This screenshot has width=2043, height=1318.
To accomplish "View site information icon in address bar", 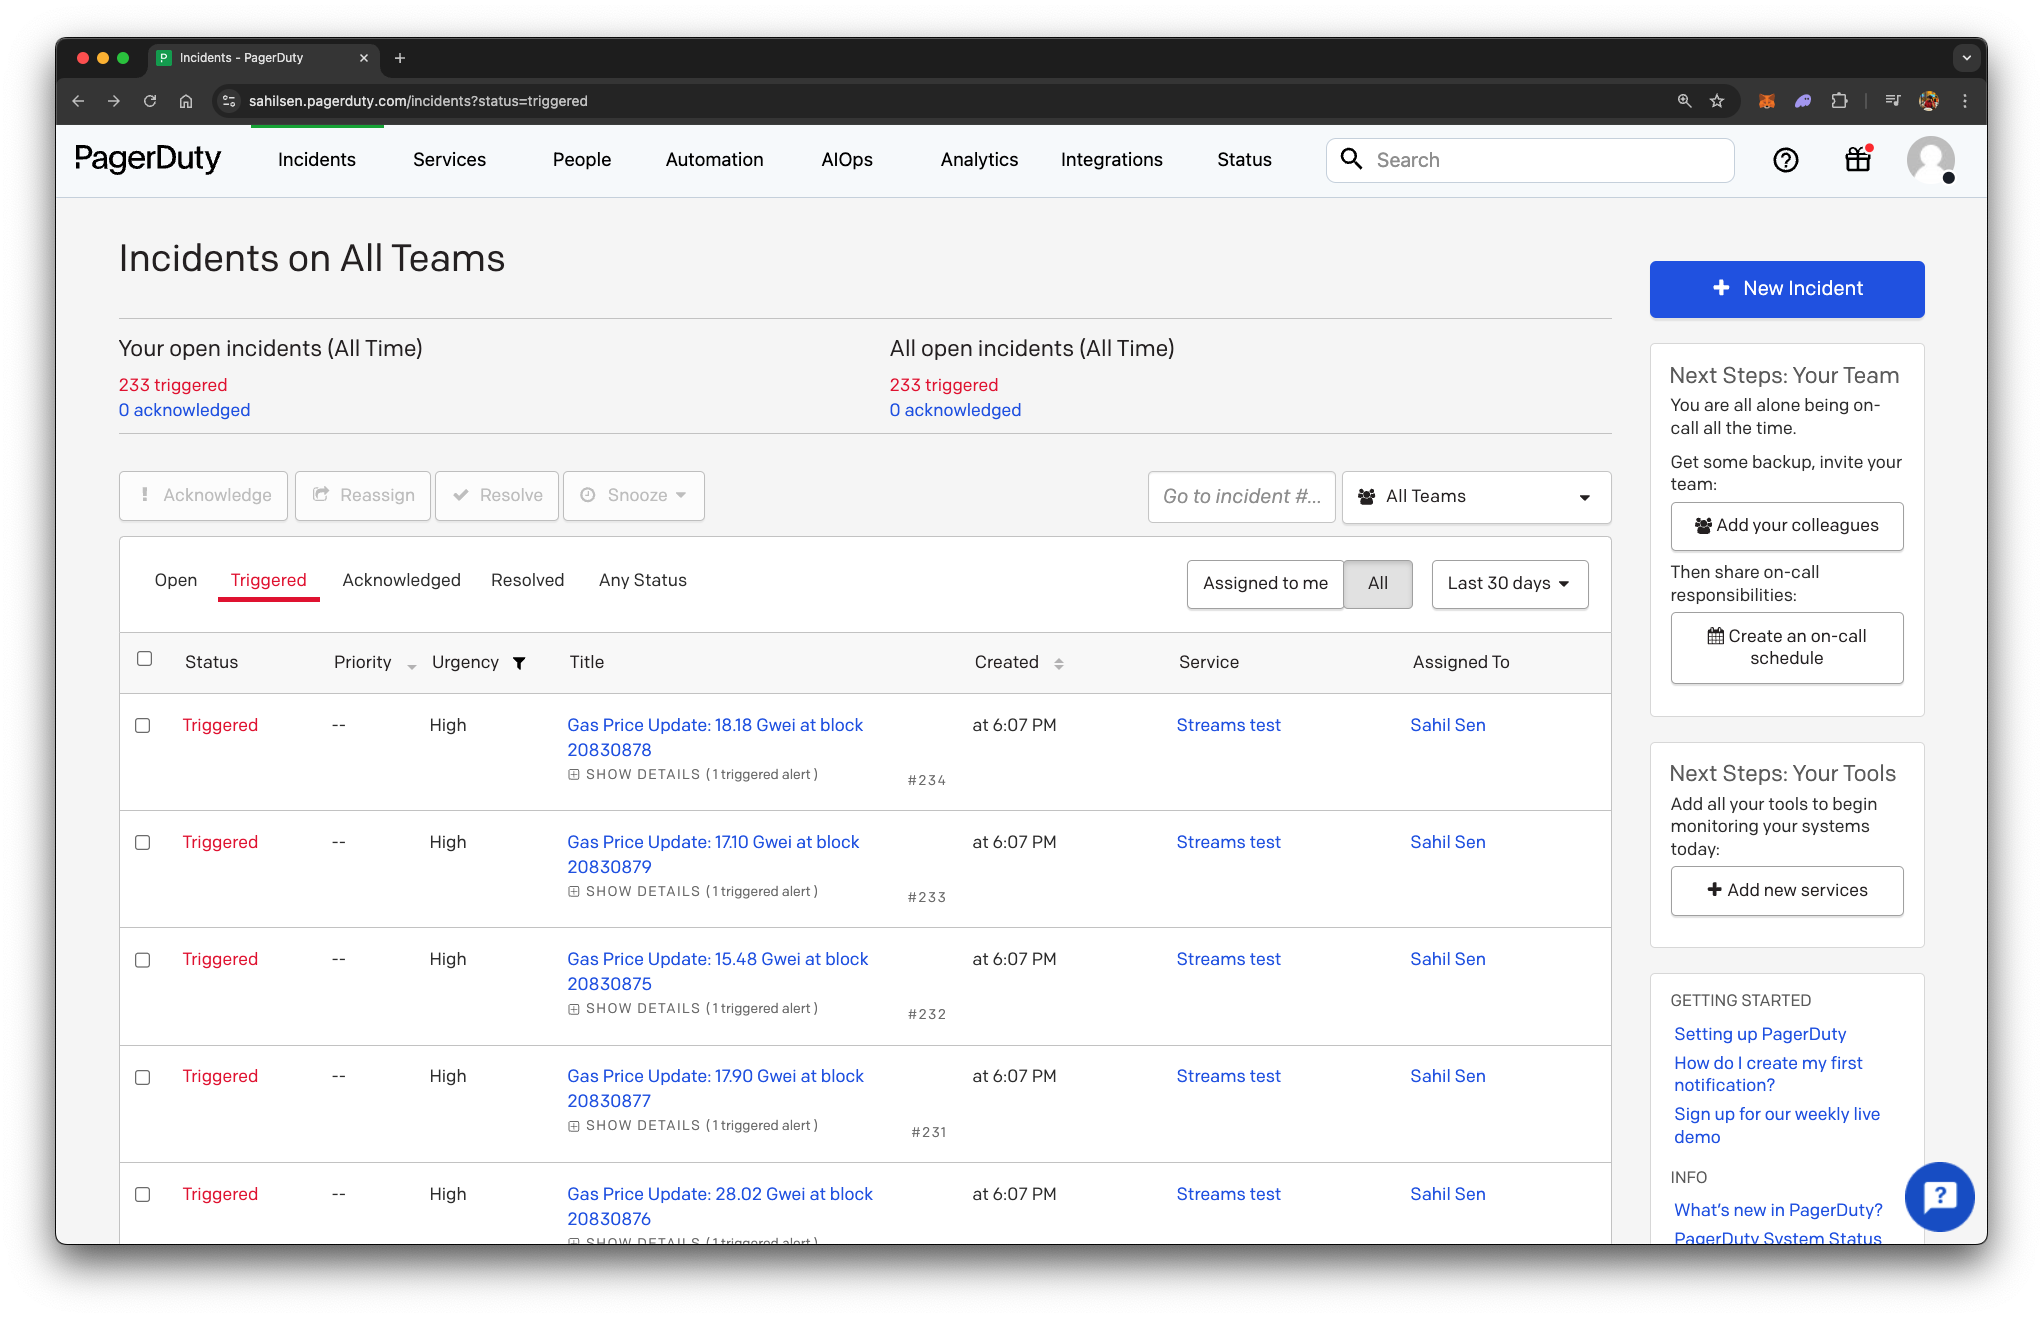I will pyautogui.click(x=229, y=101).
